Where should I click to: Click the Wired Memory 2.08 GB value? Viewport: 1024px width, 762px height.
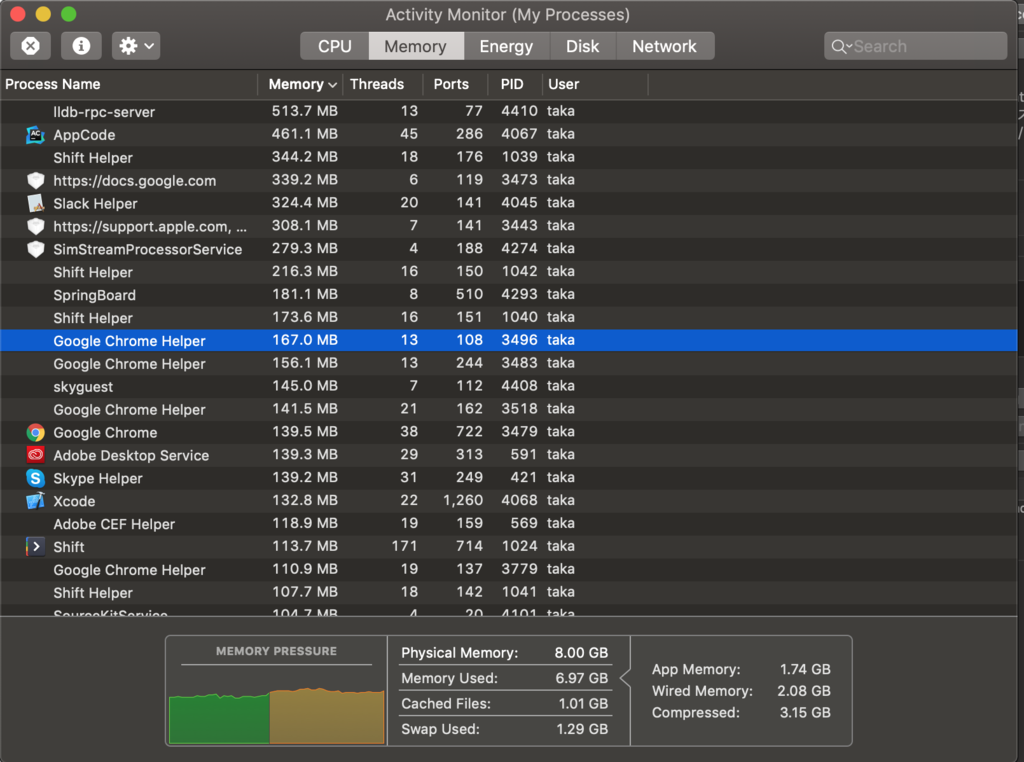pyautogui.click(x=804, y=691)
